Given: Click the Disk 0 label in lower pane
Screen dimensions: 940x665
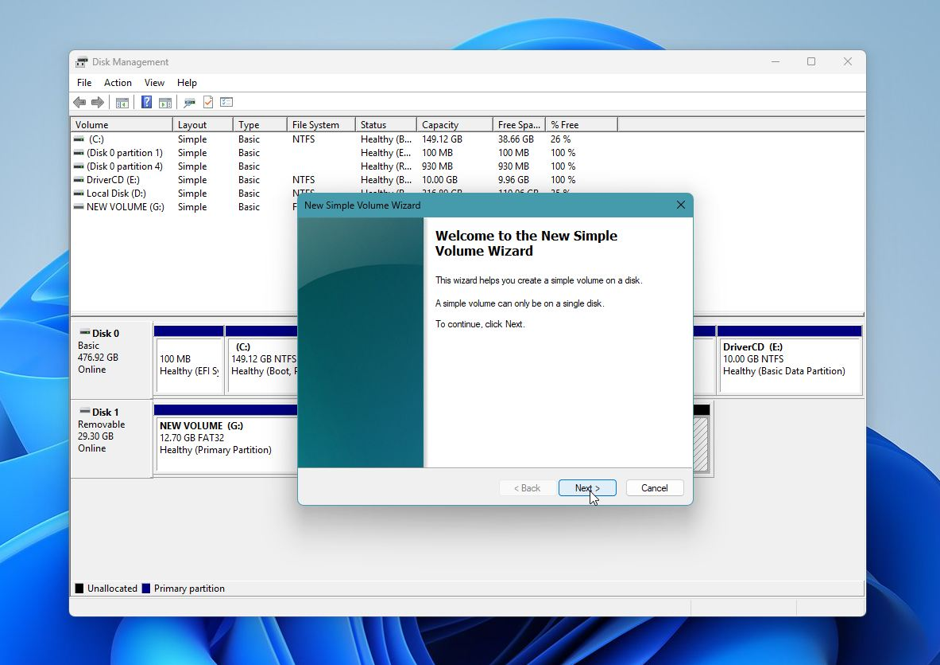Looking at the screenshot, I should (106, 333).
